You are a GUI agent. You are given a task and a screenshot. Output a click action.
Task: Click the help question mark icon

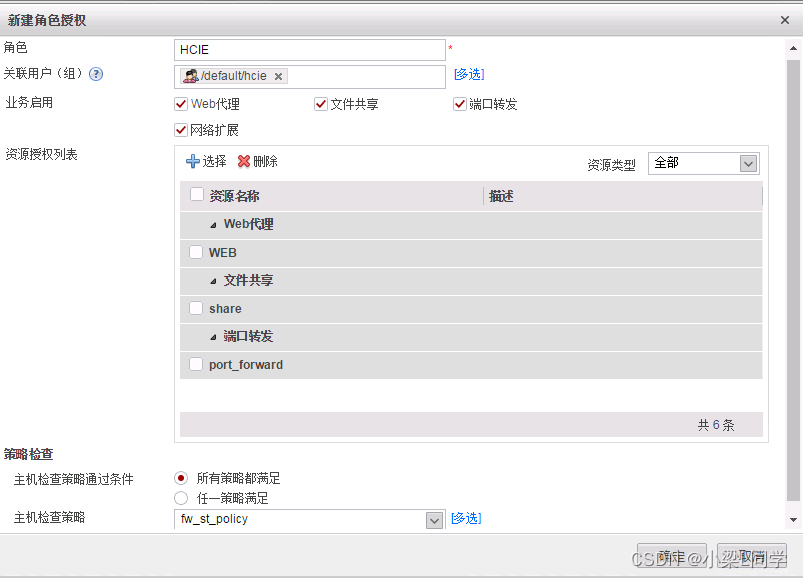[x=96, y=74]
